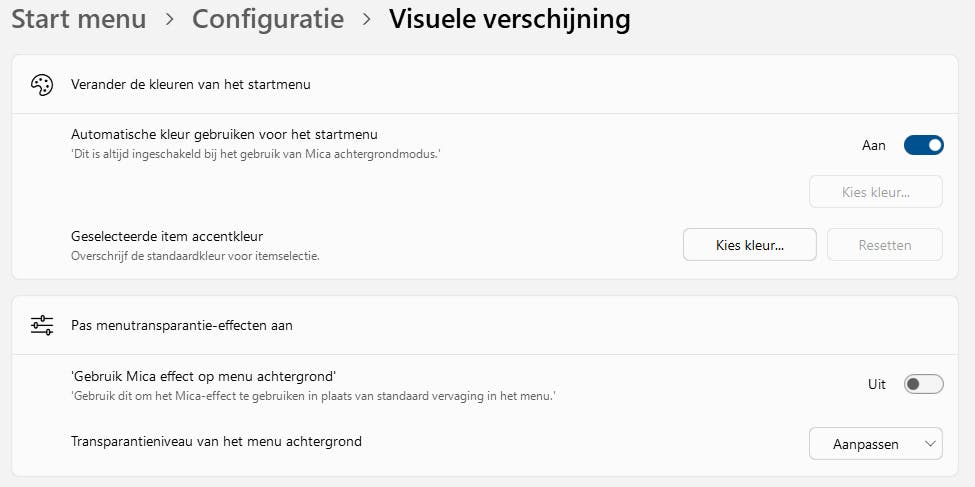
Task: Navigate to Configuratie breadcrumb
Action: coord(268,19)
